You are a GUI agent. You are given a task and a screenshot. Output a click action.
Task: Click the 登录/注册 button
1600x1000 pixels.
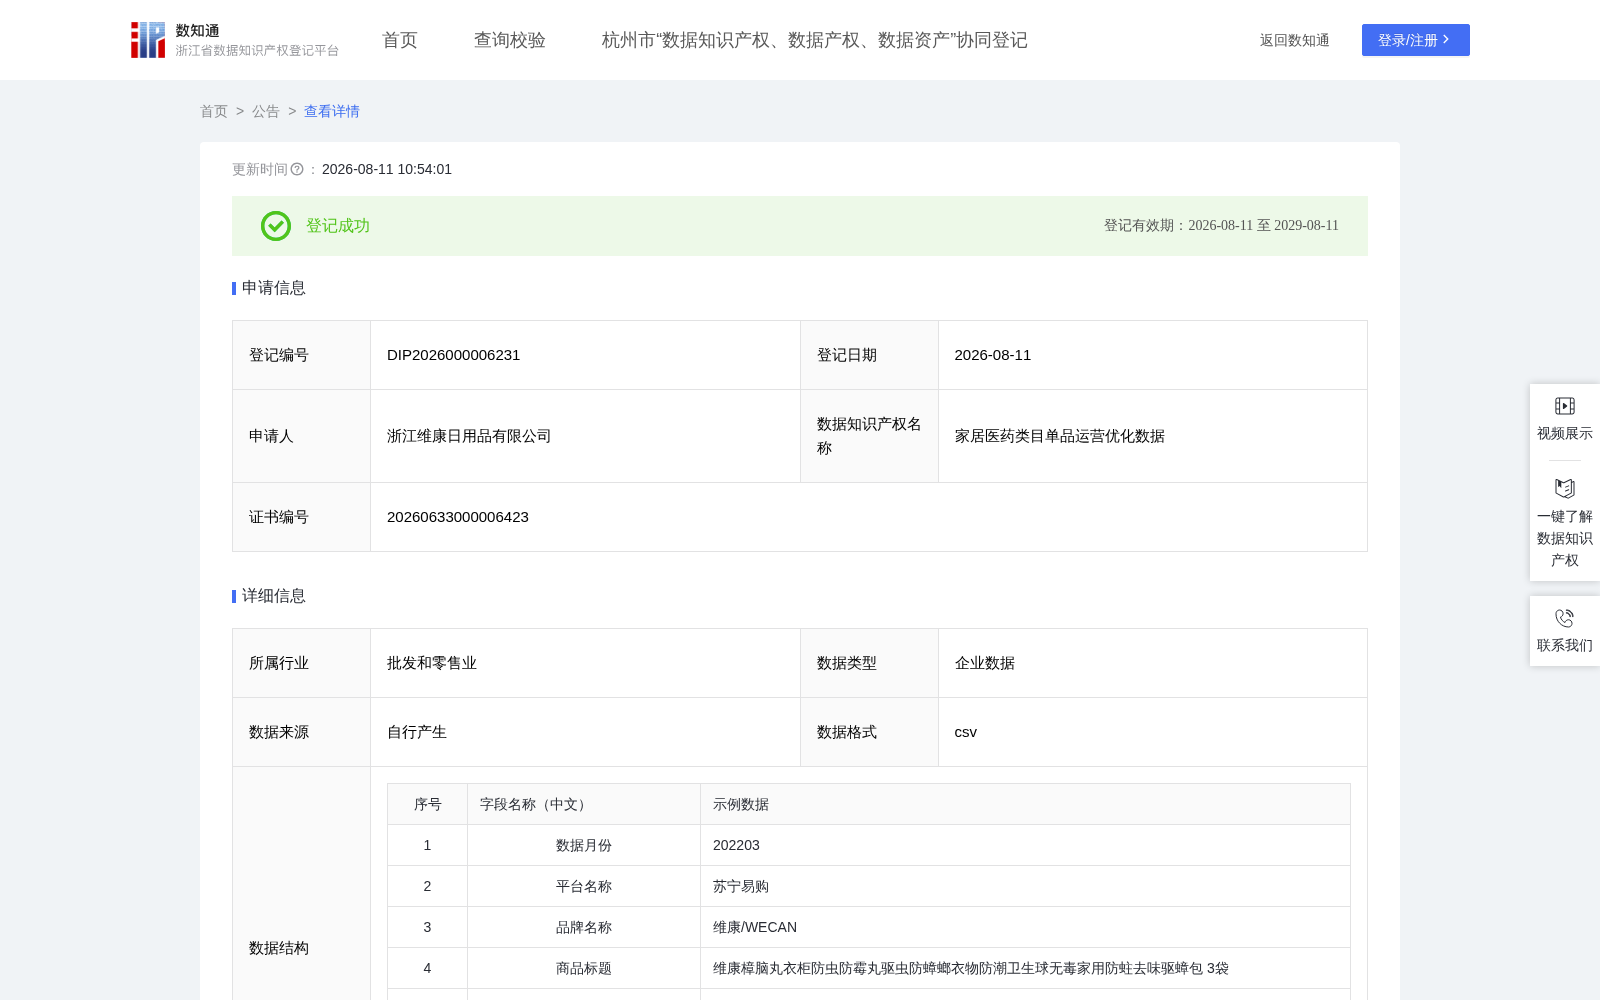1416,40
